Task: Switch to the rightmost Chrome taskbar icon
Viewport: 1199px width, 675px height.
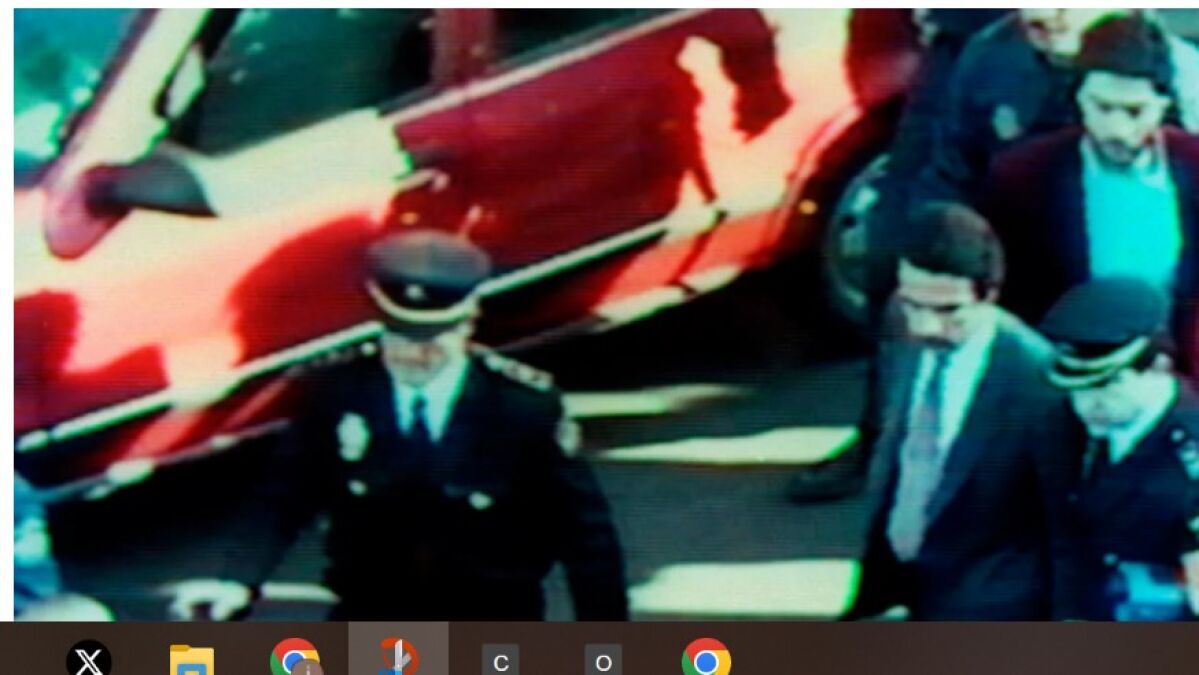Action: pyautogui.click(x=706, y=660)
